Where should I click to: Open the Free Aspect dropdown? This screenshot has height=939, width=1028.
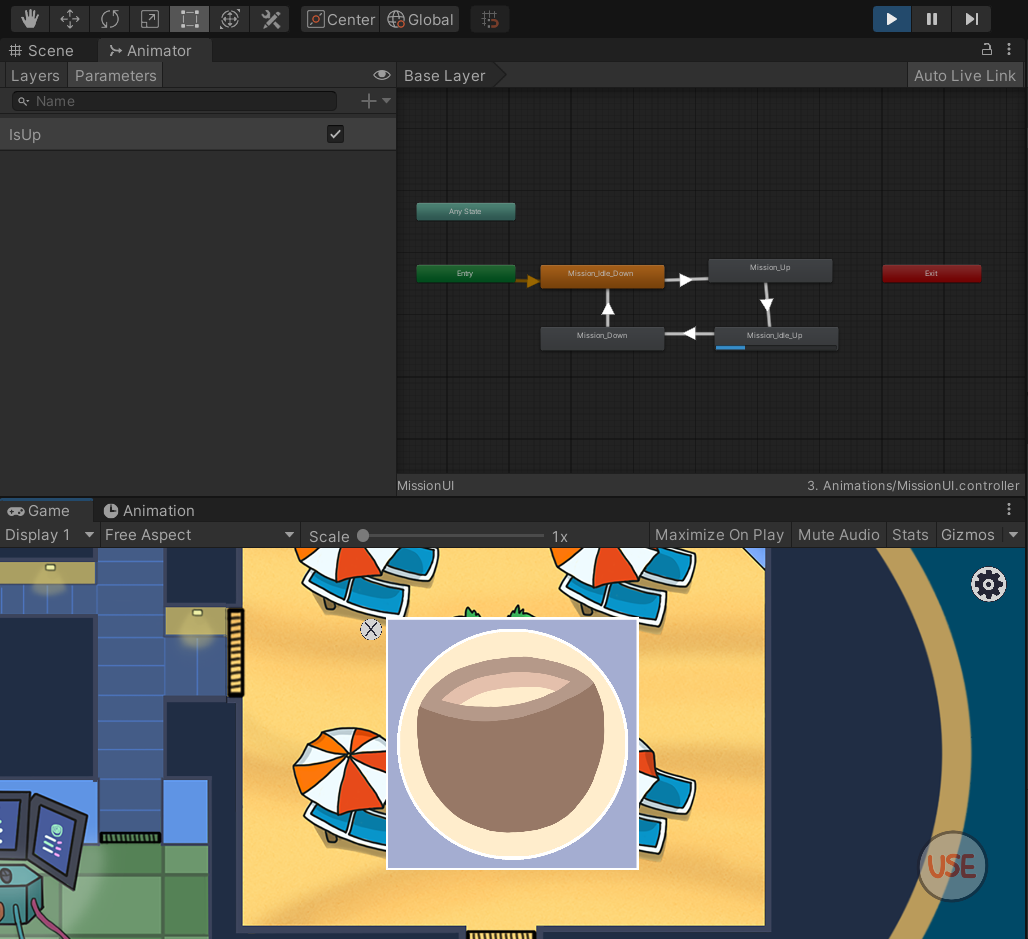pyautogui.click(x=199, y=535)
